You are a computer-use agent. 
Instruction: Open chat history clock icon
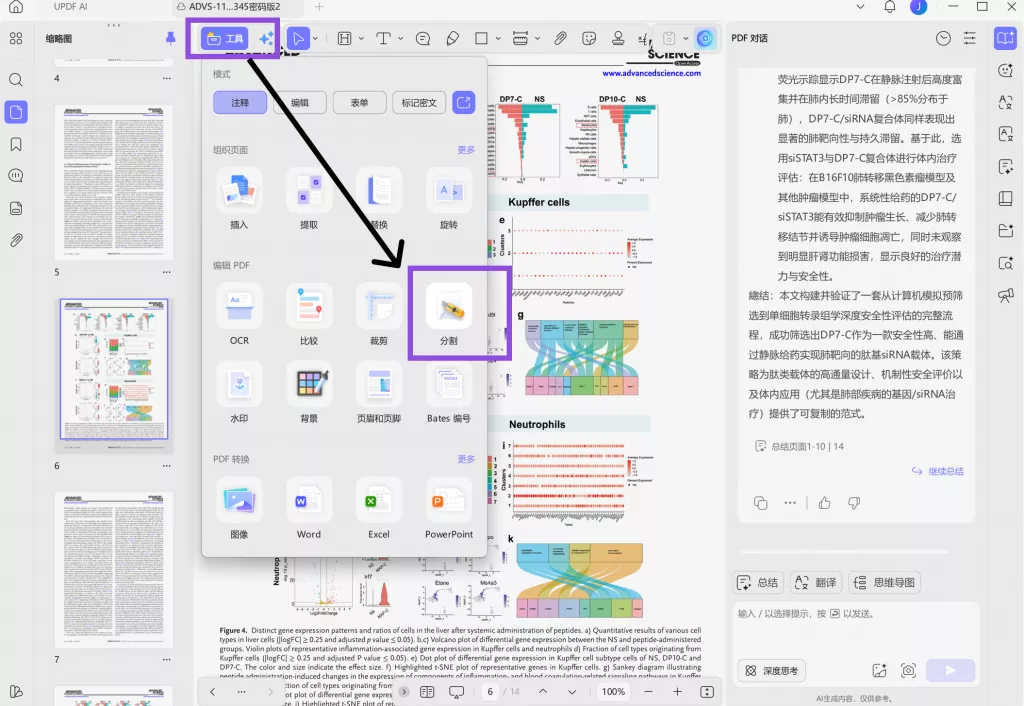pyautogui.click(x=943, y=39)
